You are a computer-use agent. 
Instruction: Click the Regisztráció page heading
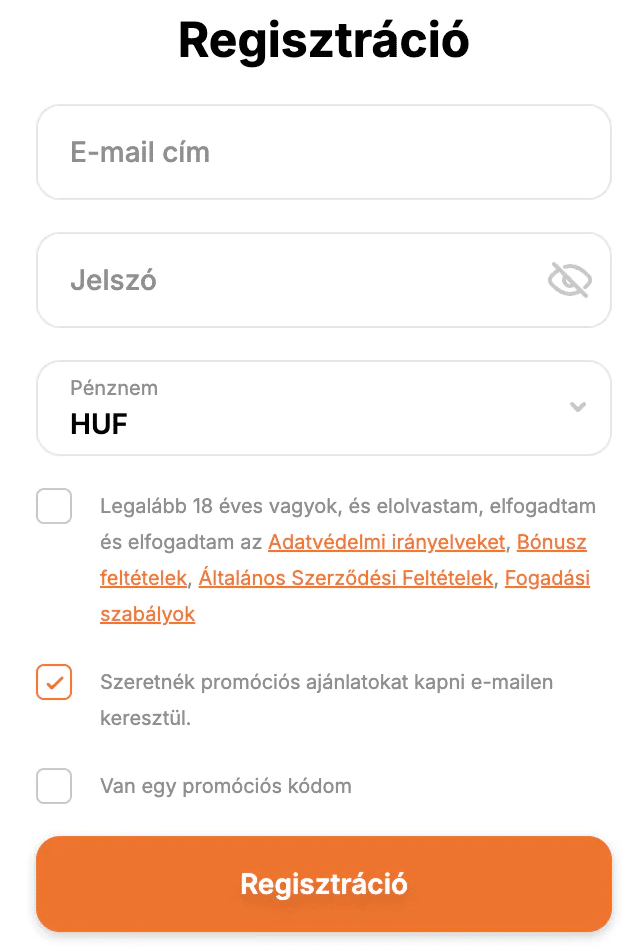323,40
